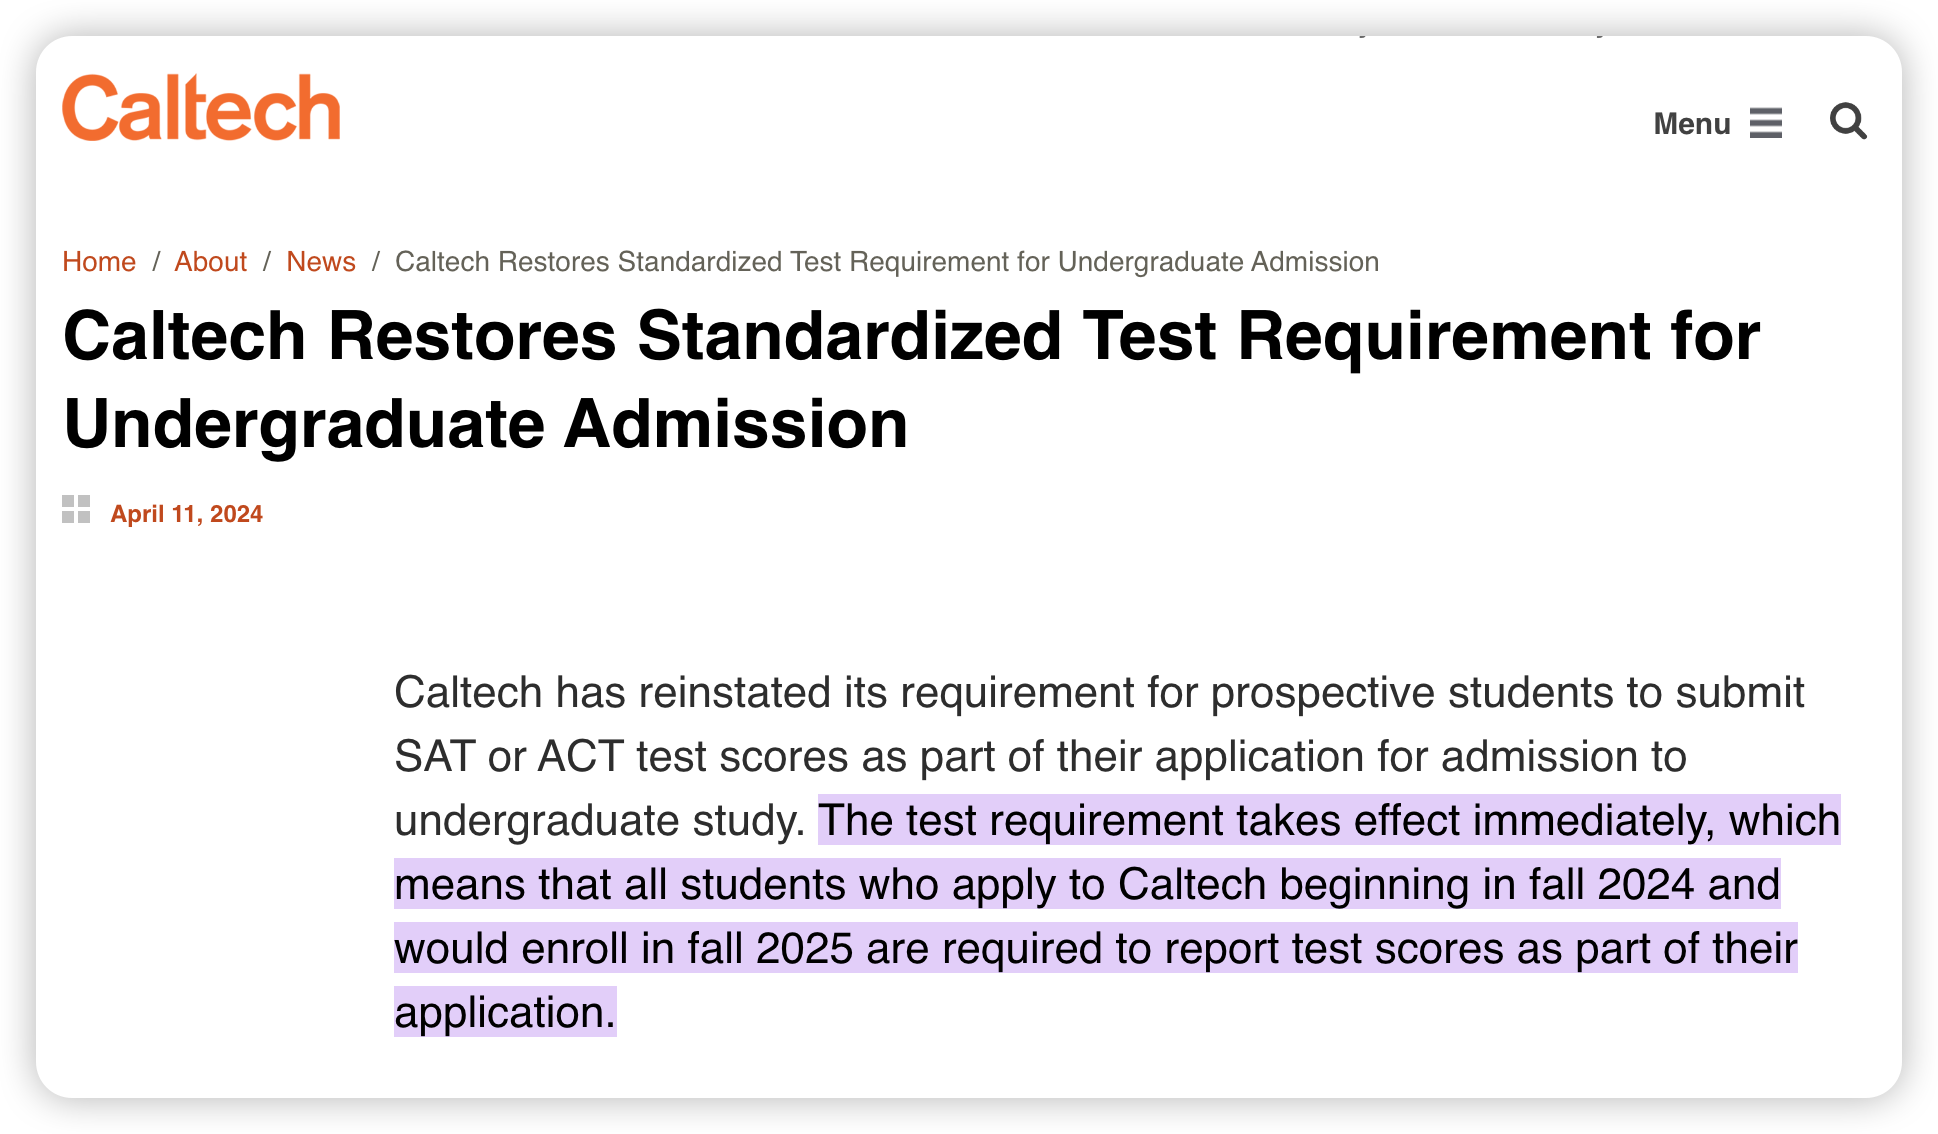Click the April 11, 2024 date link
The image size is (1938, 1134).
tap(186, 514)
